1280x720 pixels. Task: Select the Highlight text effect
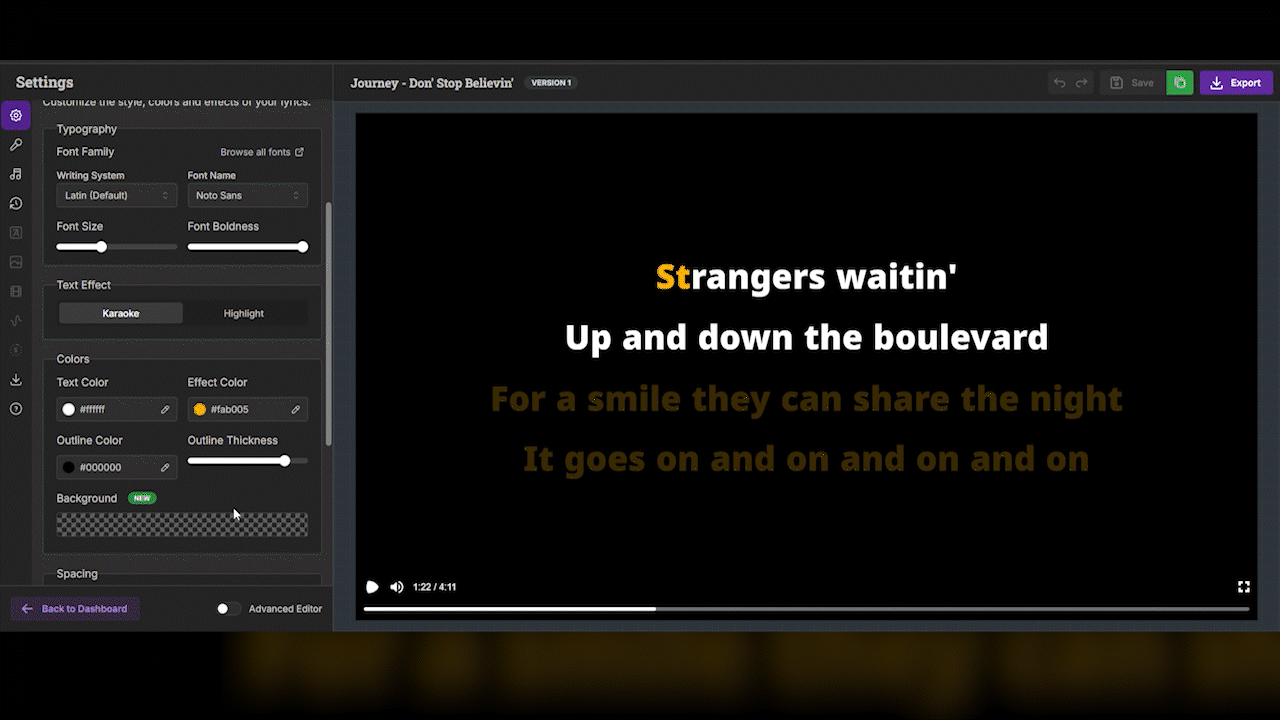click(x=244, y=314)
